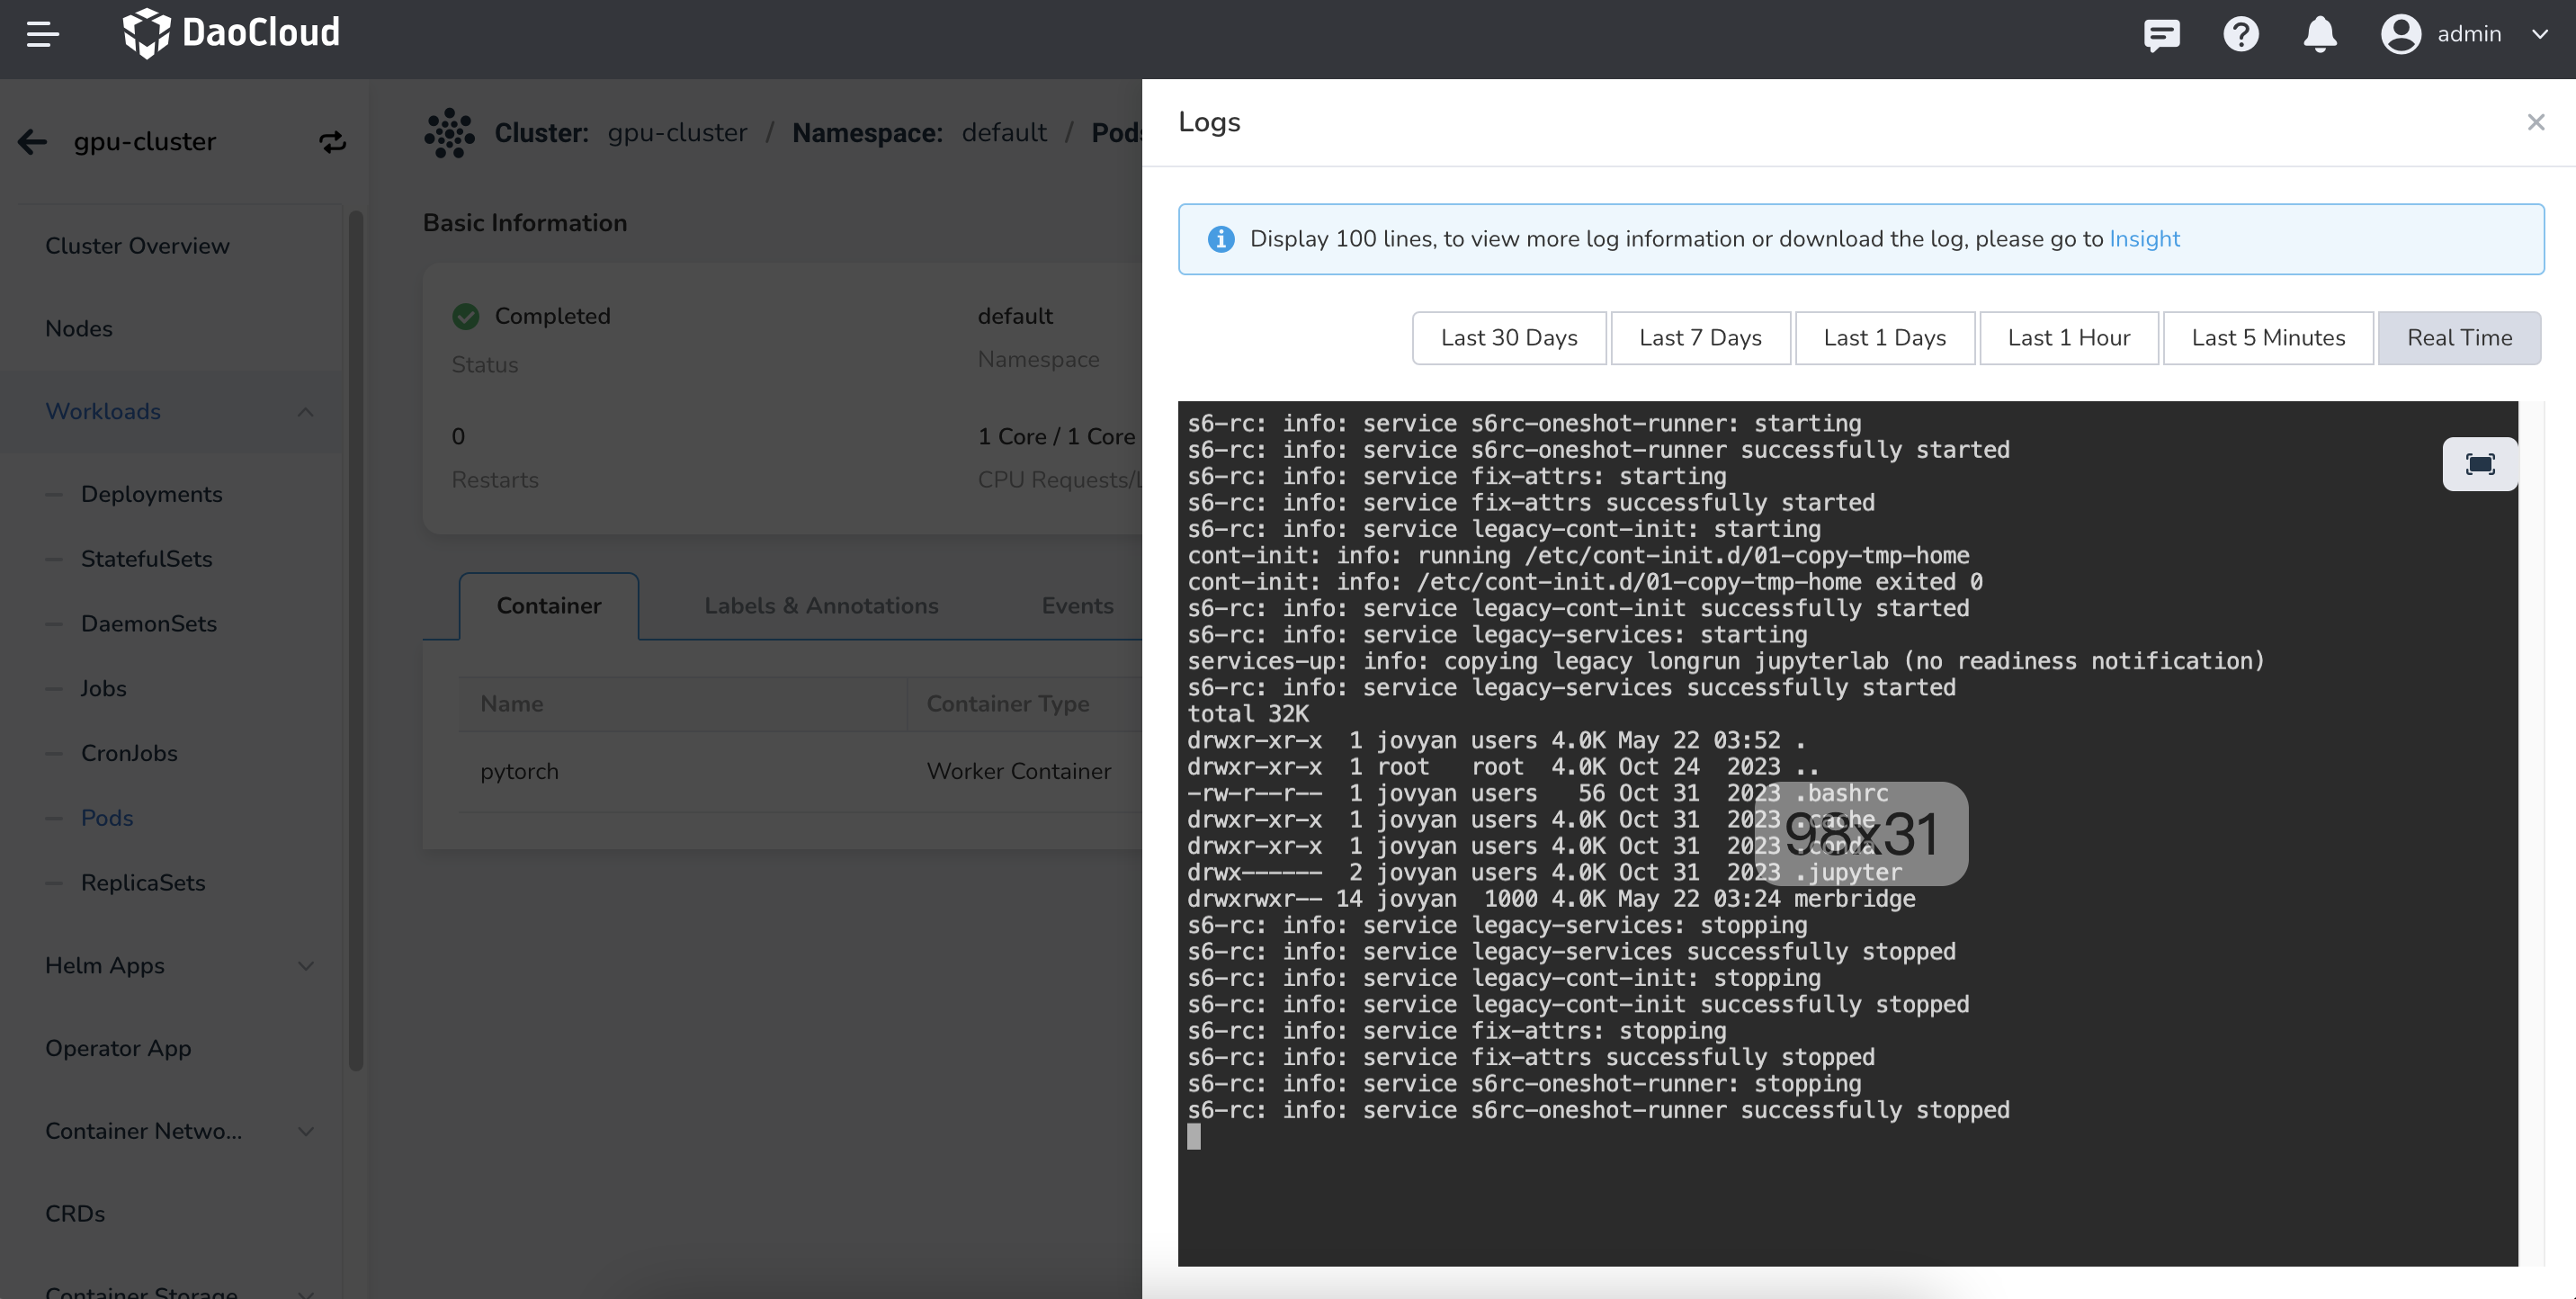Click the sidebar vertical scrollbar
The image size is (2576, 1299).
click(355, 640)
